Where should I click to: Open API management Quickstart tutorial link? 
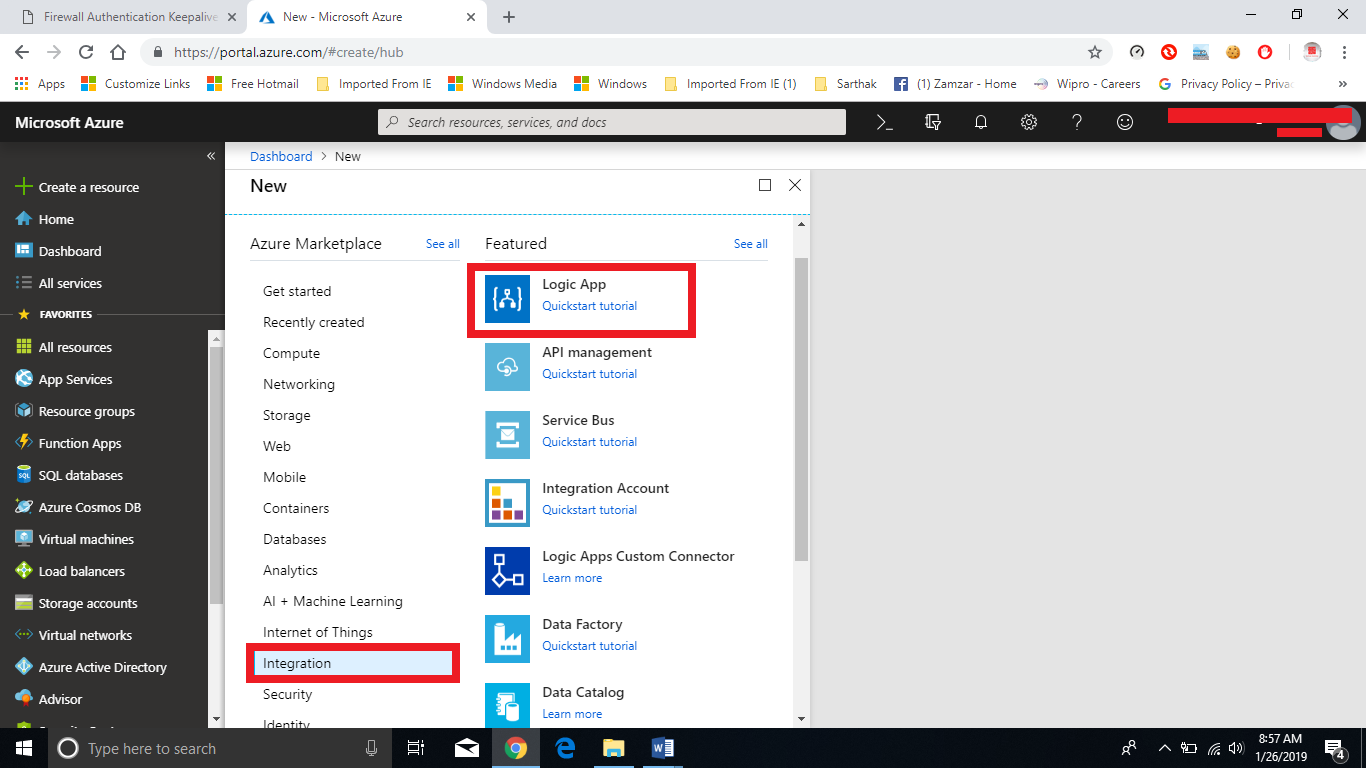(x=590, y=374)
